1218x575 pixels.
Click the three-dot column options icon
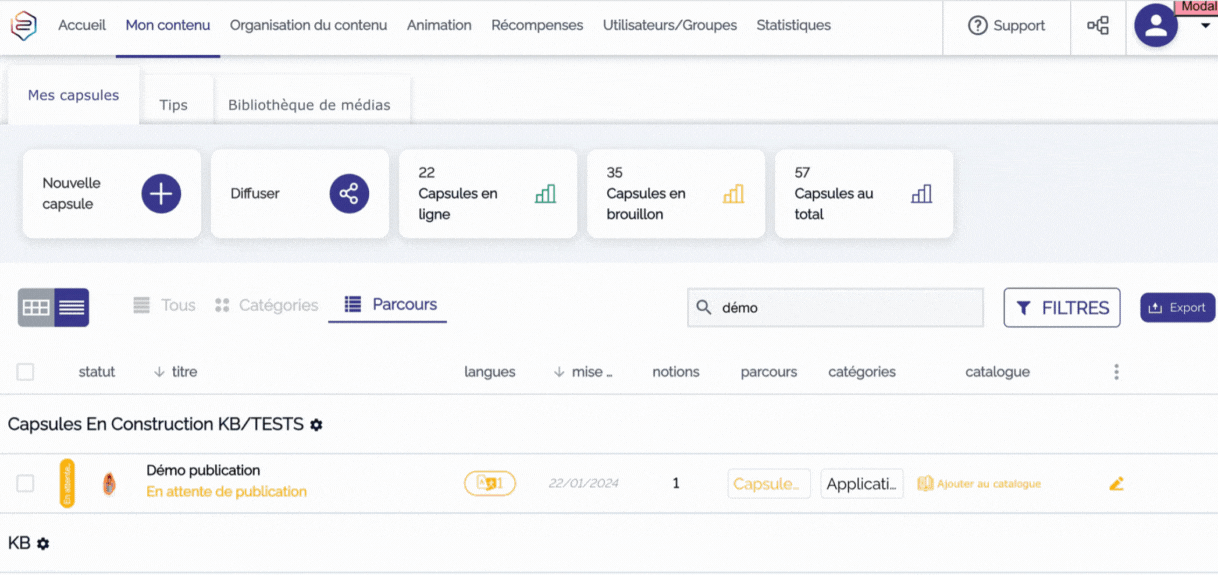pyautogui.click(x=1116, y=372)
